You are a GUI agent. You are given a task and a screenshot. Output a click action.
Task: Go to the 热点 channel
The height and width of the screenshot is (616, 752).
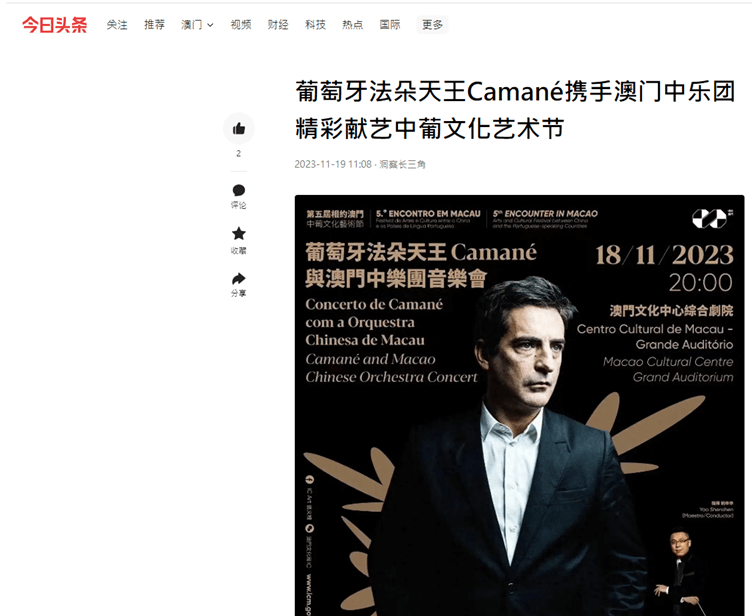click(352, 25)
